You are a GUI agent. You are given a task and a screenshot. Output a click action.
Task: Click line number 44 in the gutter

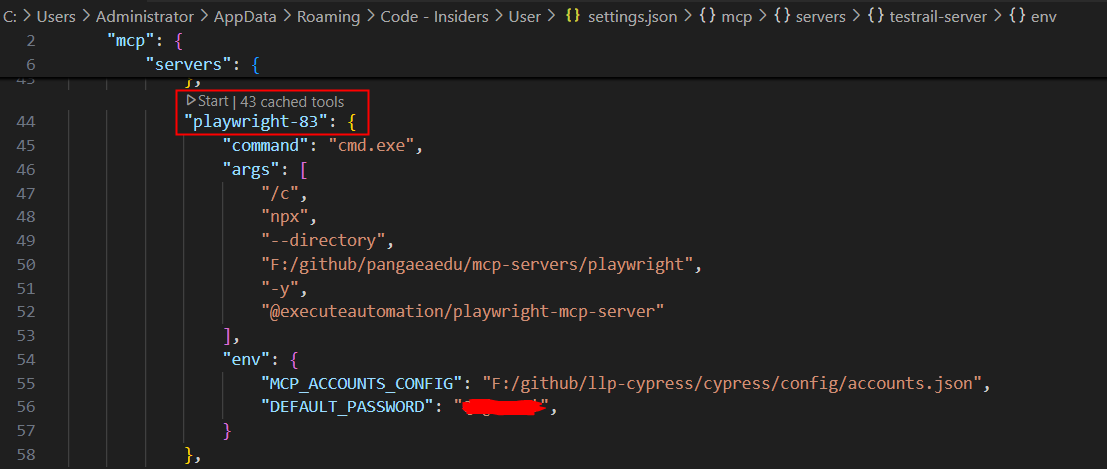[x=25, y=123]
